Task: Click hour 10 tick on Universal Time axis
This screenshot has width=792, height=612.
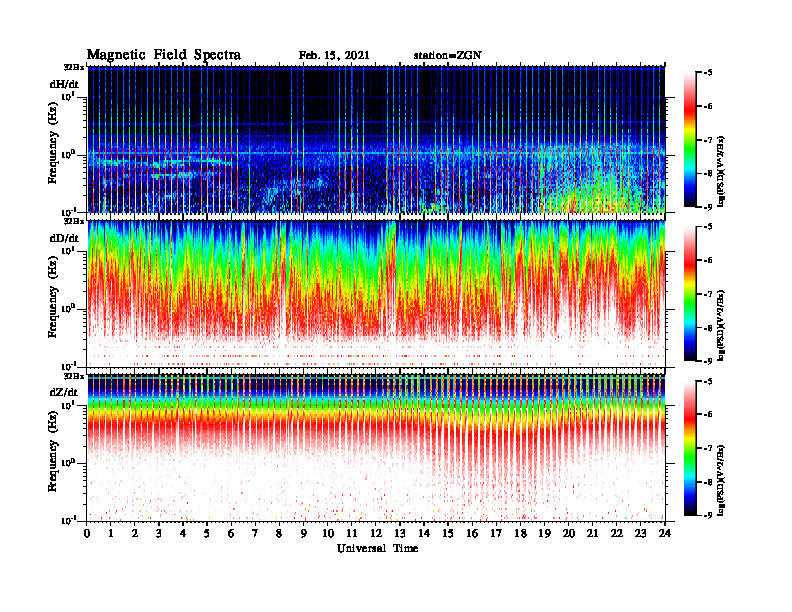Action: (x=328, y=533)
